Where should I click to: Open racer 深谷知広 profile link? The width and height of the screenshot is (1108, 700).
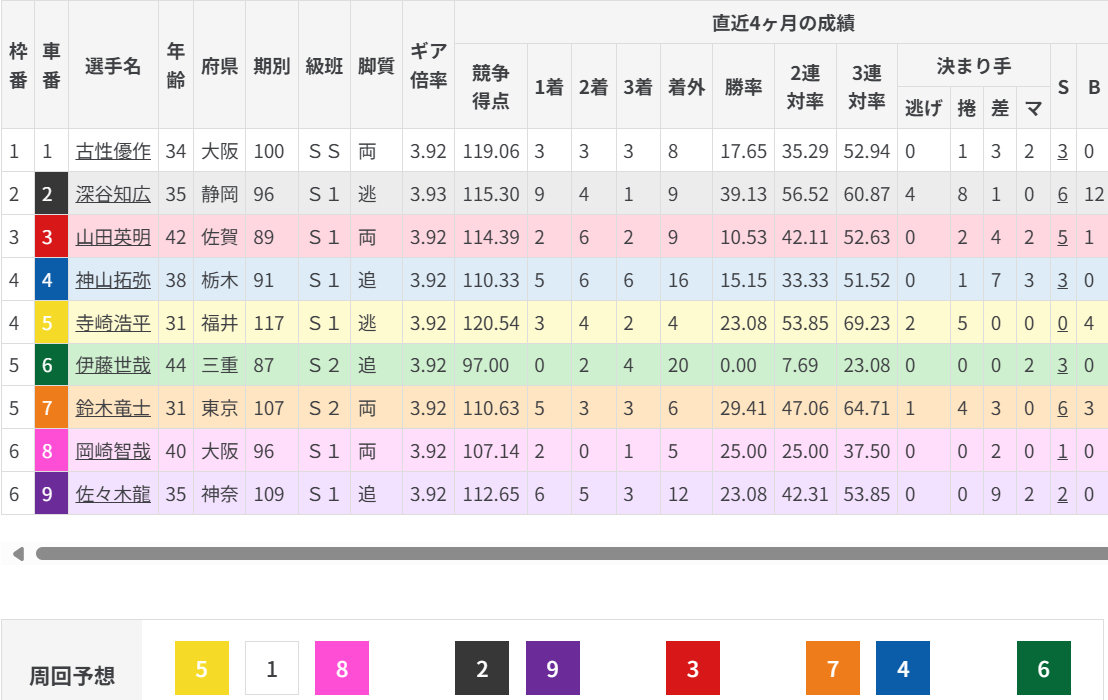[113, 194]
